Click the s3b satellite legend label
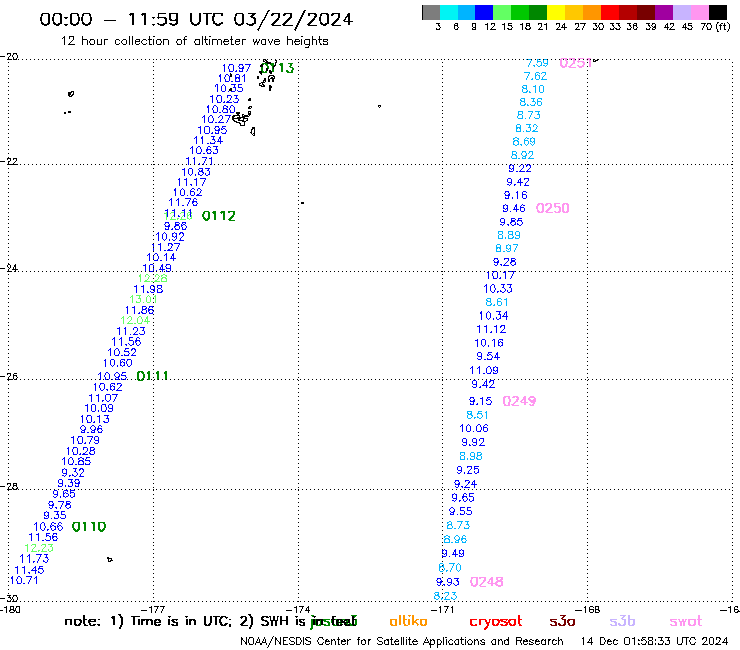The height and width of the screenshot is (650, 740). point(622,621)
